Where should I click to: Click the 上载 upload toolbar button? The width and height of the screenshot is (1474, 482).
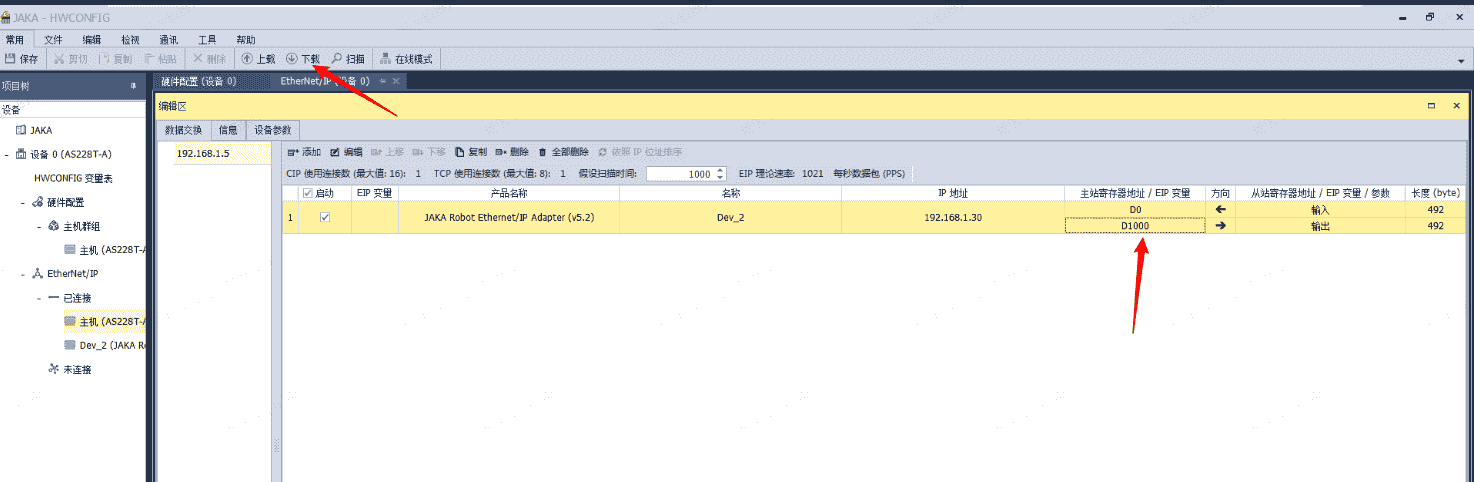tap(258, 59)
